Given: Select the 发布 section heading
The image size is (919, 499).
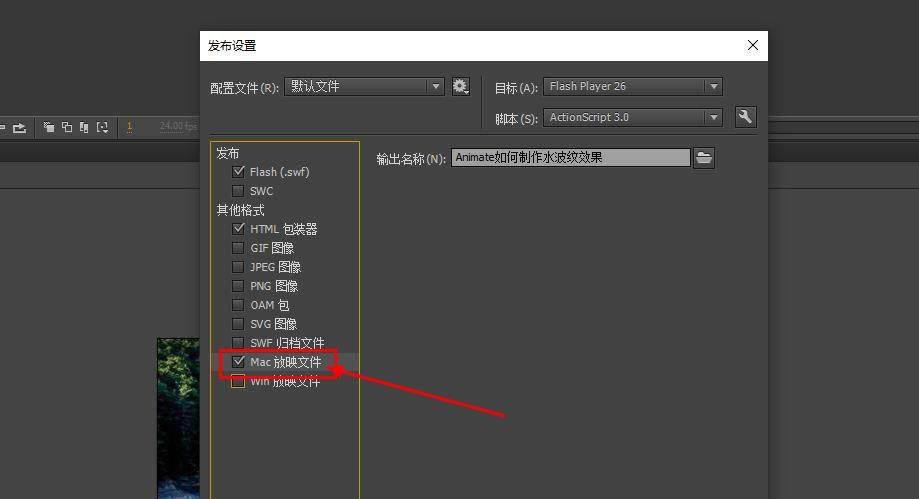Looking at the screenshot, I should (228, 153).
